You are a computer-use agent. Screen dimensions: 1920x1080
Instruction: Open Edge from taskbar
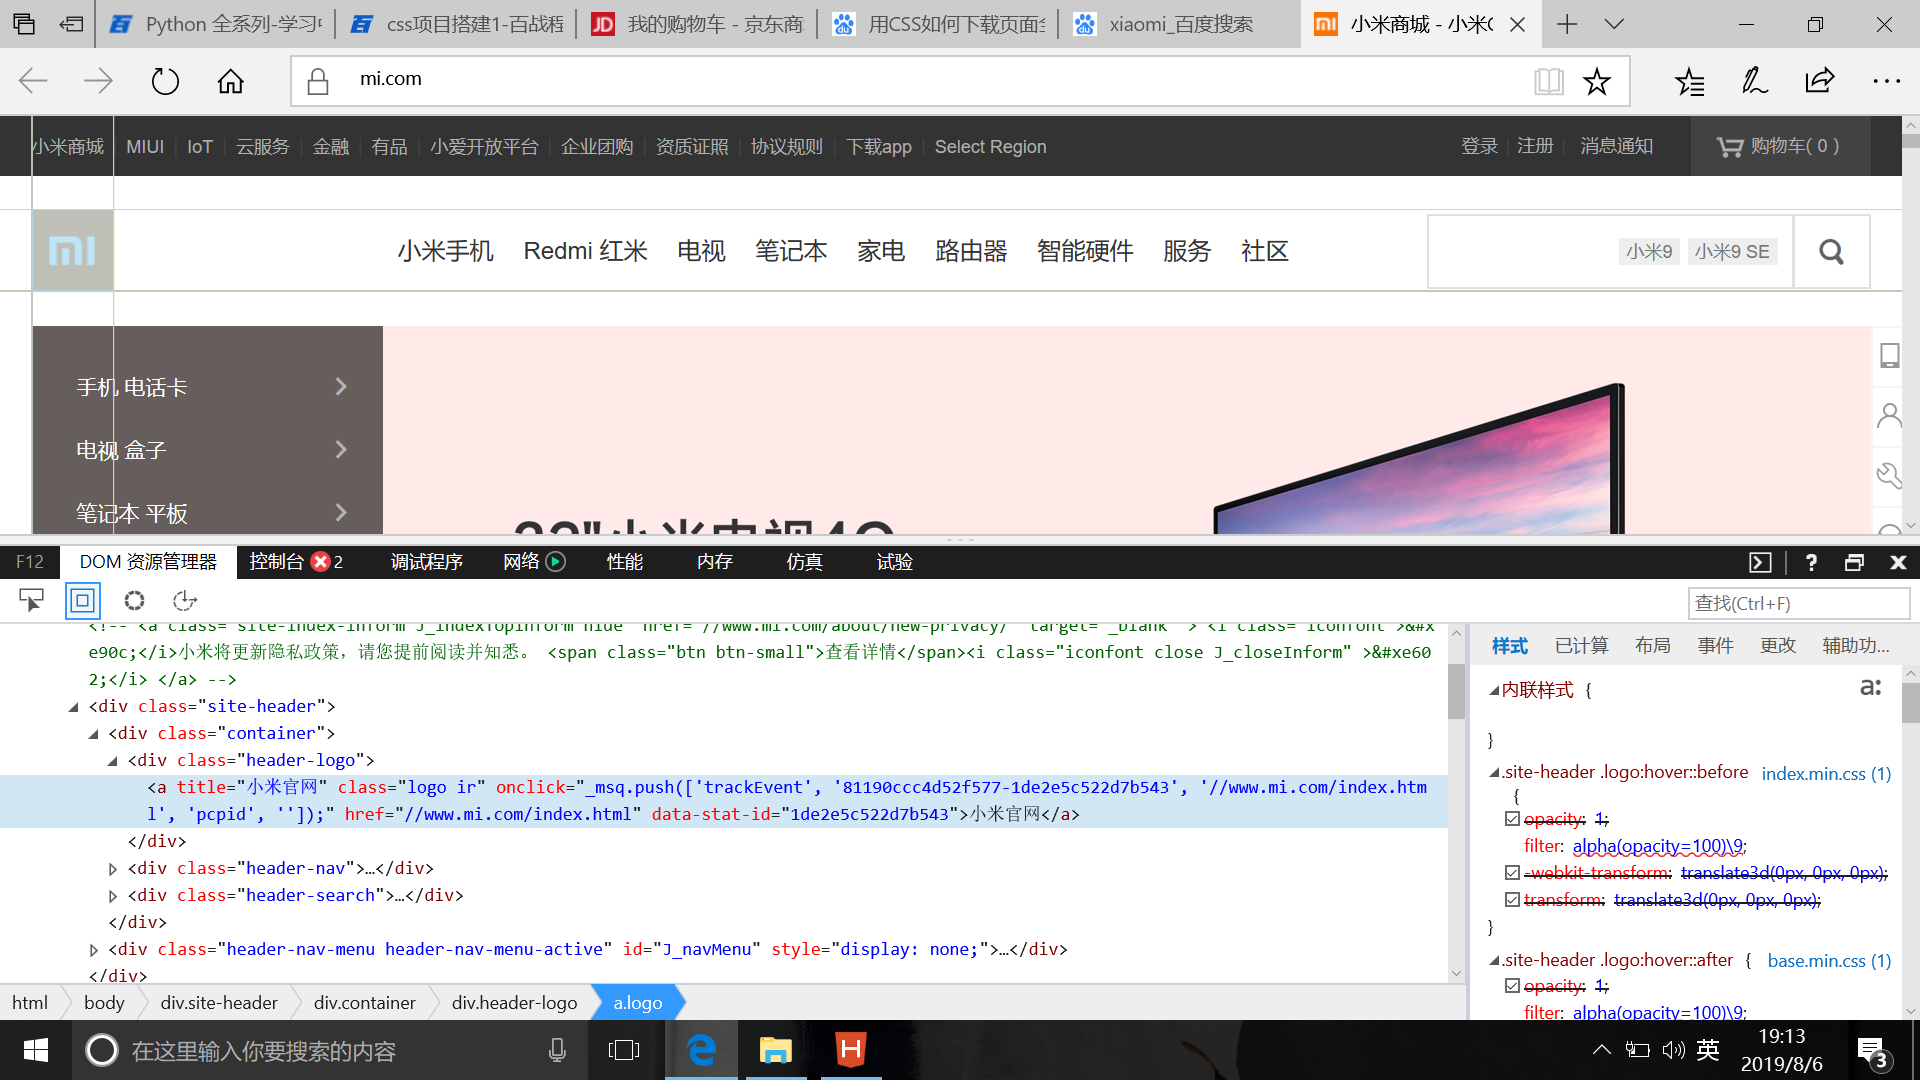[x=701, y=1050]
